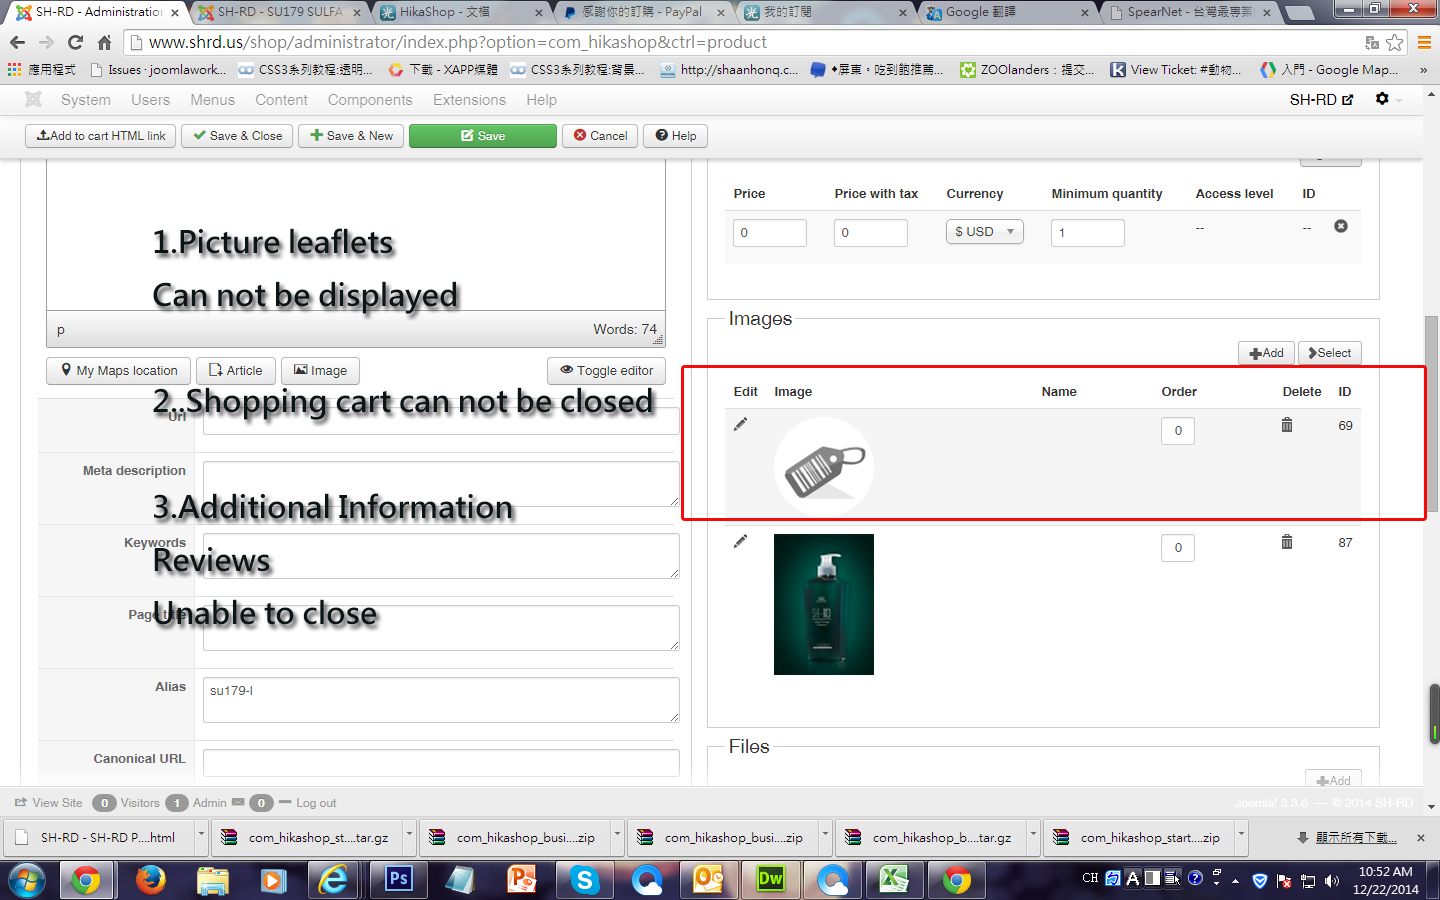Click the Article editor button
The width and height of the screenshot is (1440, 900).
click(x=236, y=371)
